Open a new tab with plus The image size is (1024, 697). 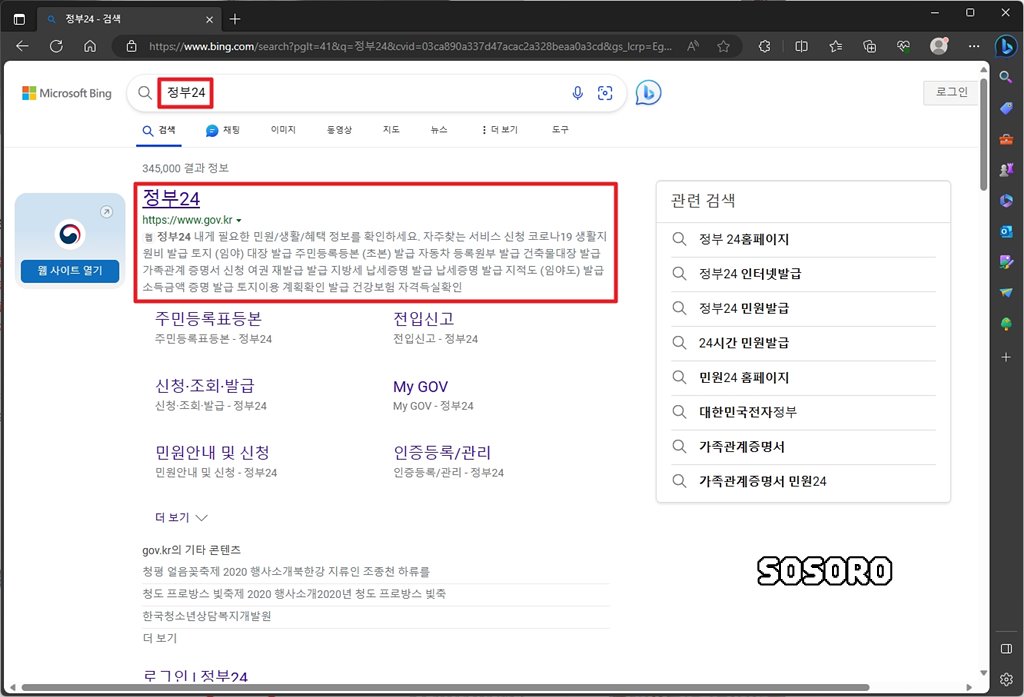pyautogui.click(x=235, y=19)
